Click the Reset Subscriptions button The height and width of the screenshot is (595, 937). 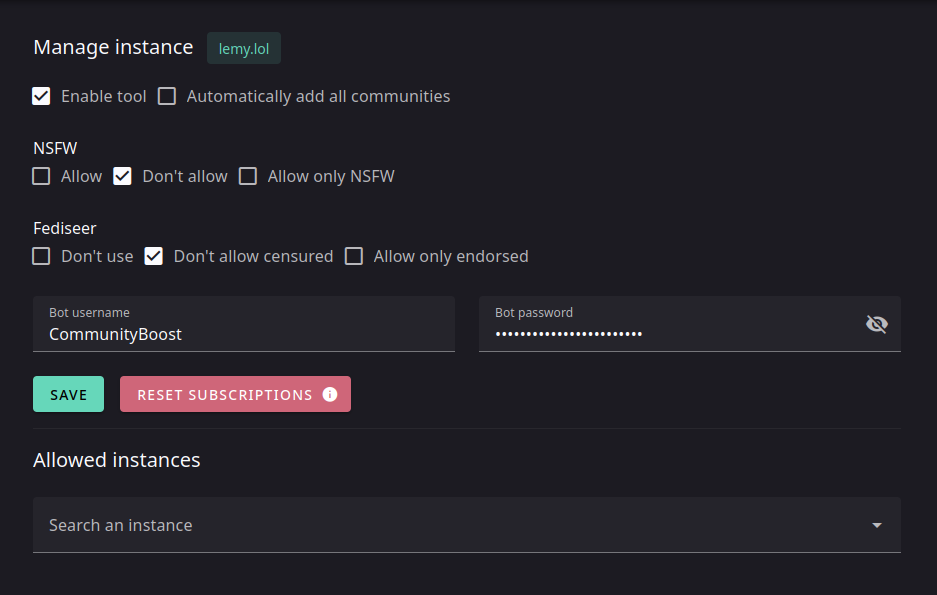coord(235,394)
